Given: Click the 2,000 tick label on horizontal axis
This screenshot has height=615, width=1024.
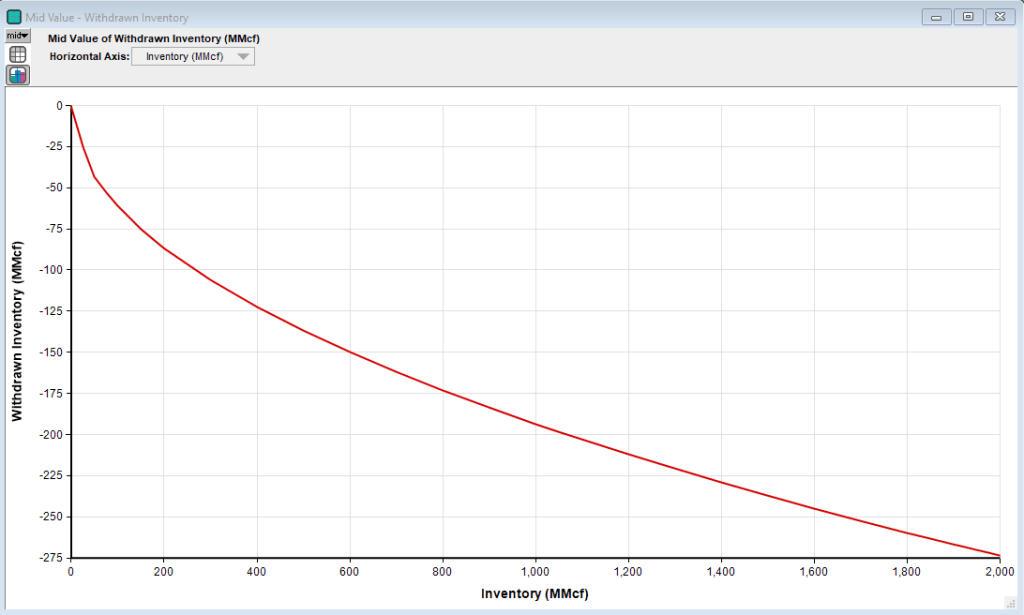Looking at the screenshot, I should (999, 572).
